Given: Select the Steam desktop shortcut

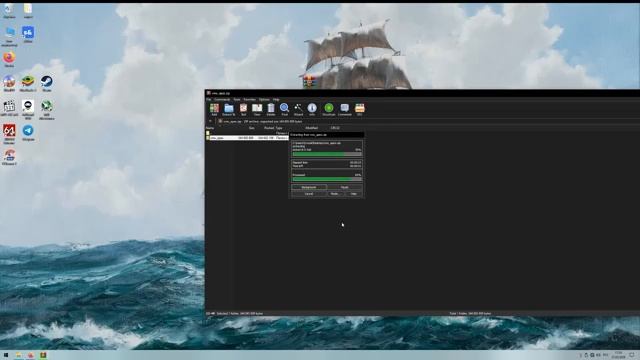Looking at the screenshot, I should click(x=47, y=82).
